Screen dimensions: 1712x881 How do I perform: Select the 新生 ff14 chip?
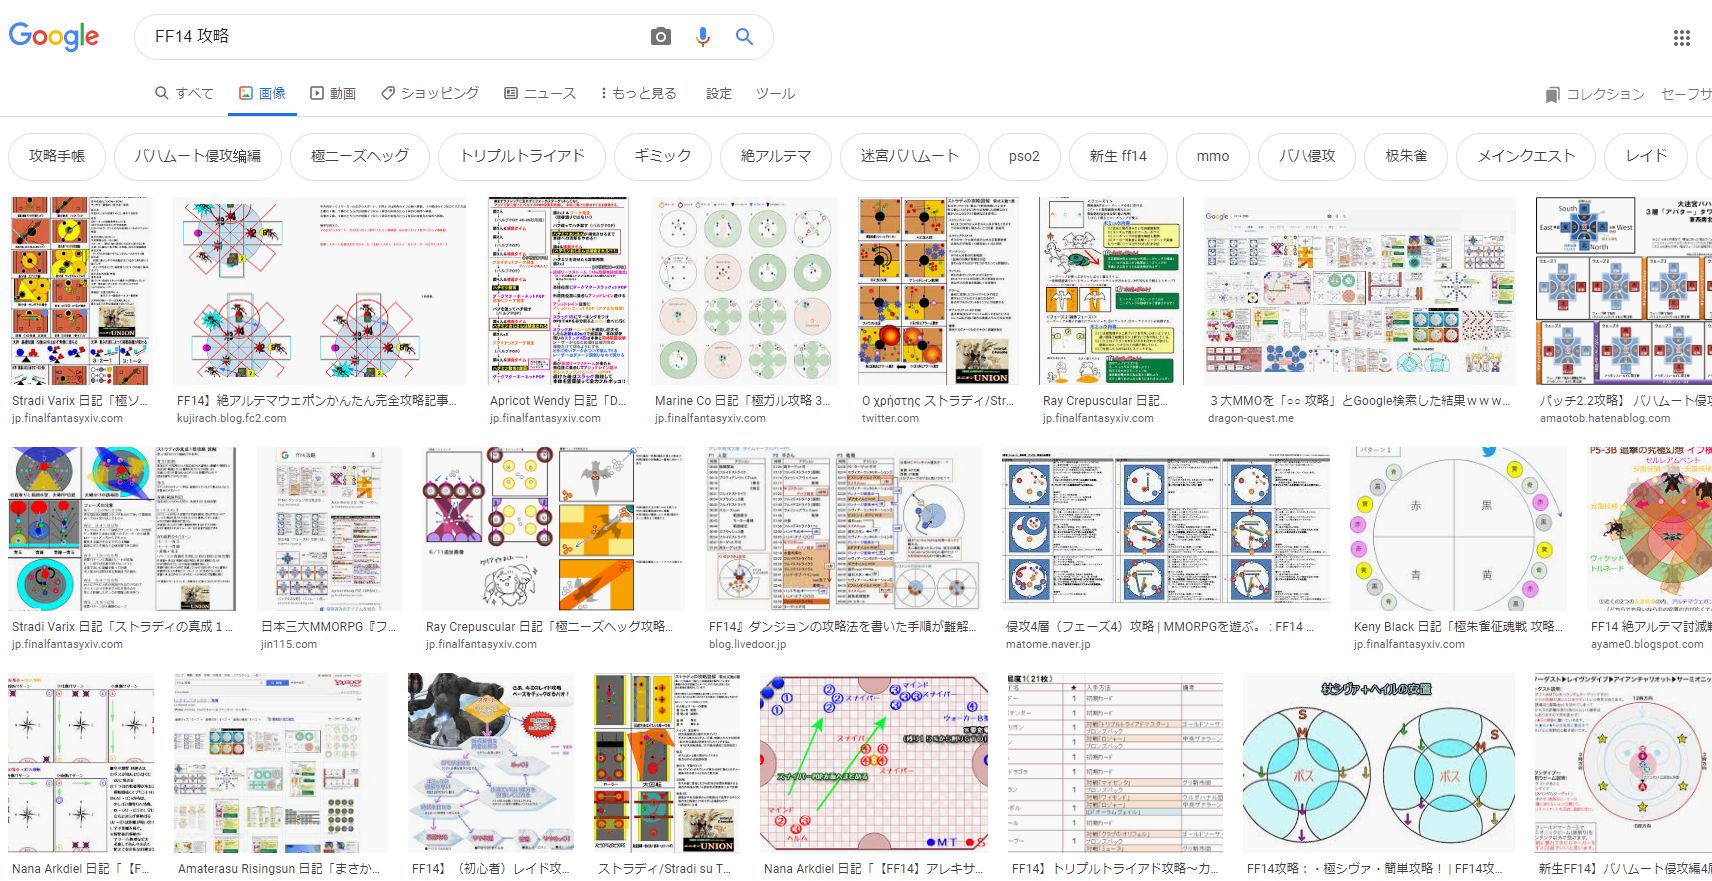[x=1118, y=156]
